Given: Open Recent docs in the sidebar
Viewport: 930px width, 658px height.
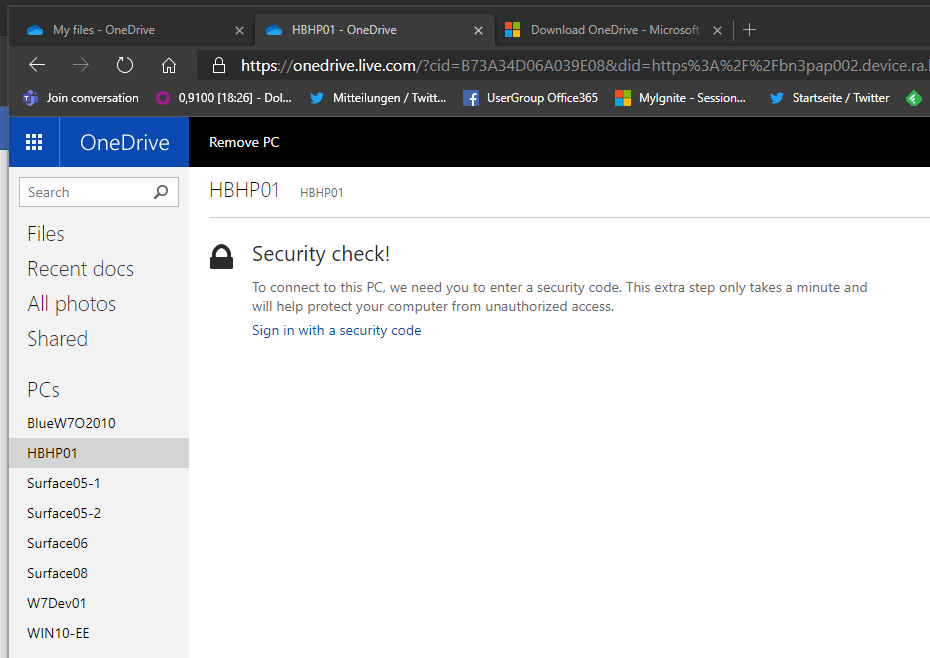Looking at the screenshot, I should [80, 269].
